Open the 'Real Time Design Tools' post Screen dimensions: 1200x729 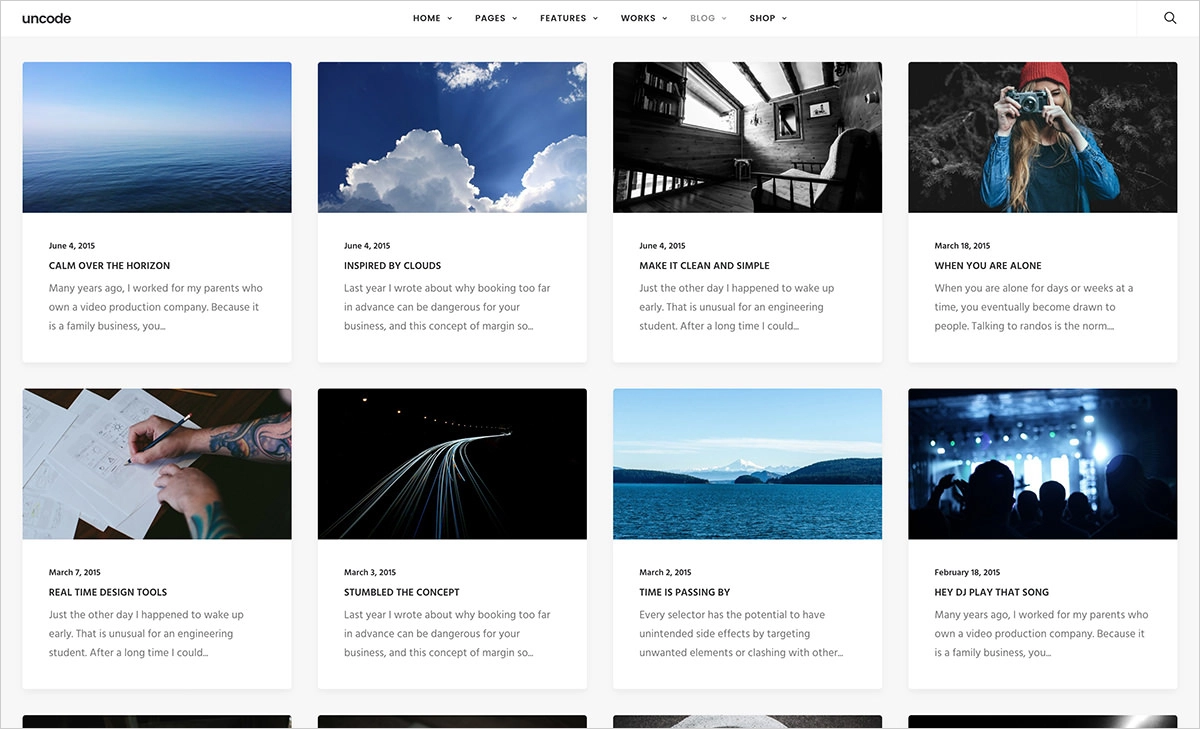(x=108, y=592)
